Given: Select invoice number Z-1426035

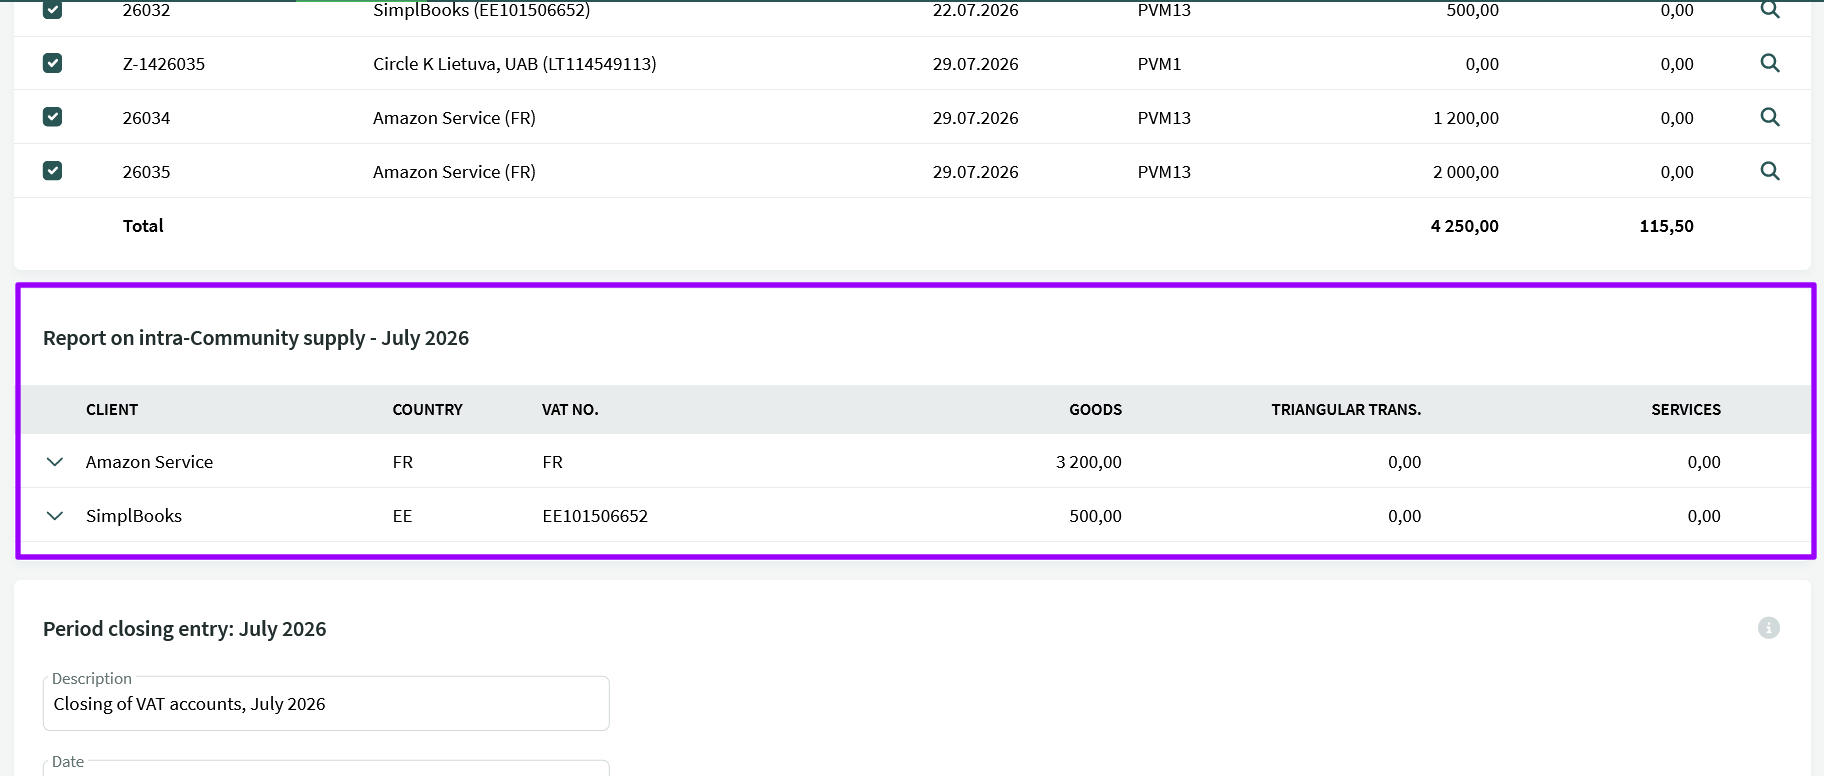Looking at the screenshot, I should click(164, 64).
